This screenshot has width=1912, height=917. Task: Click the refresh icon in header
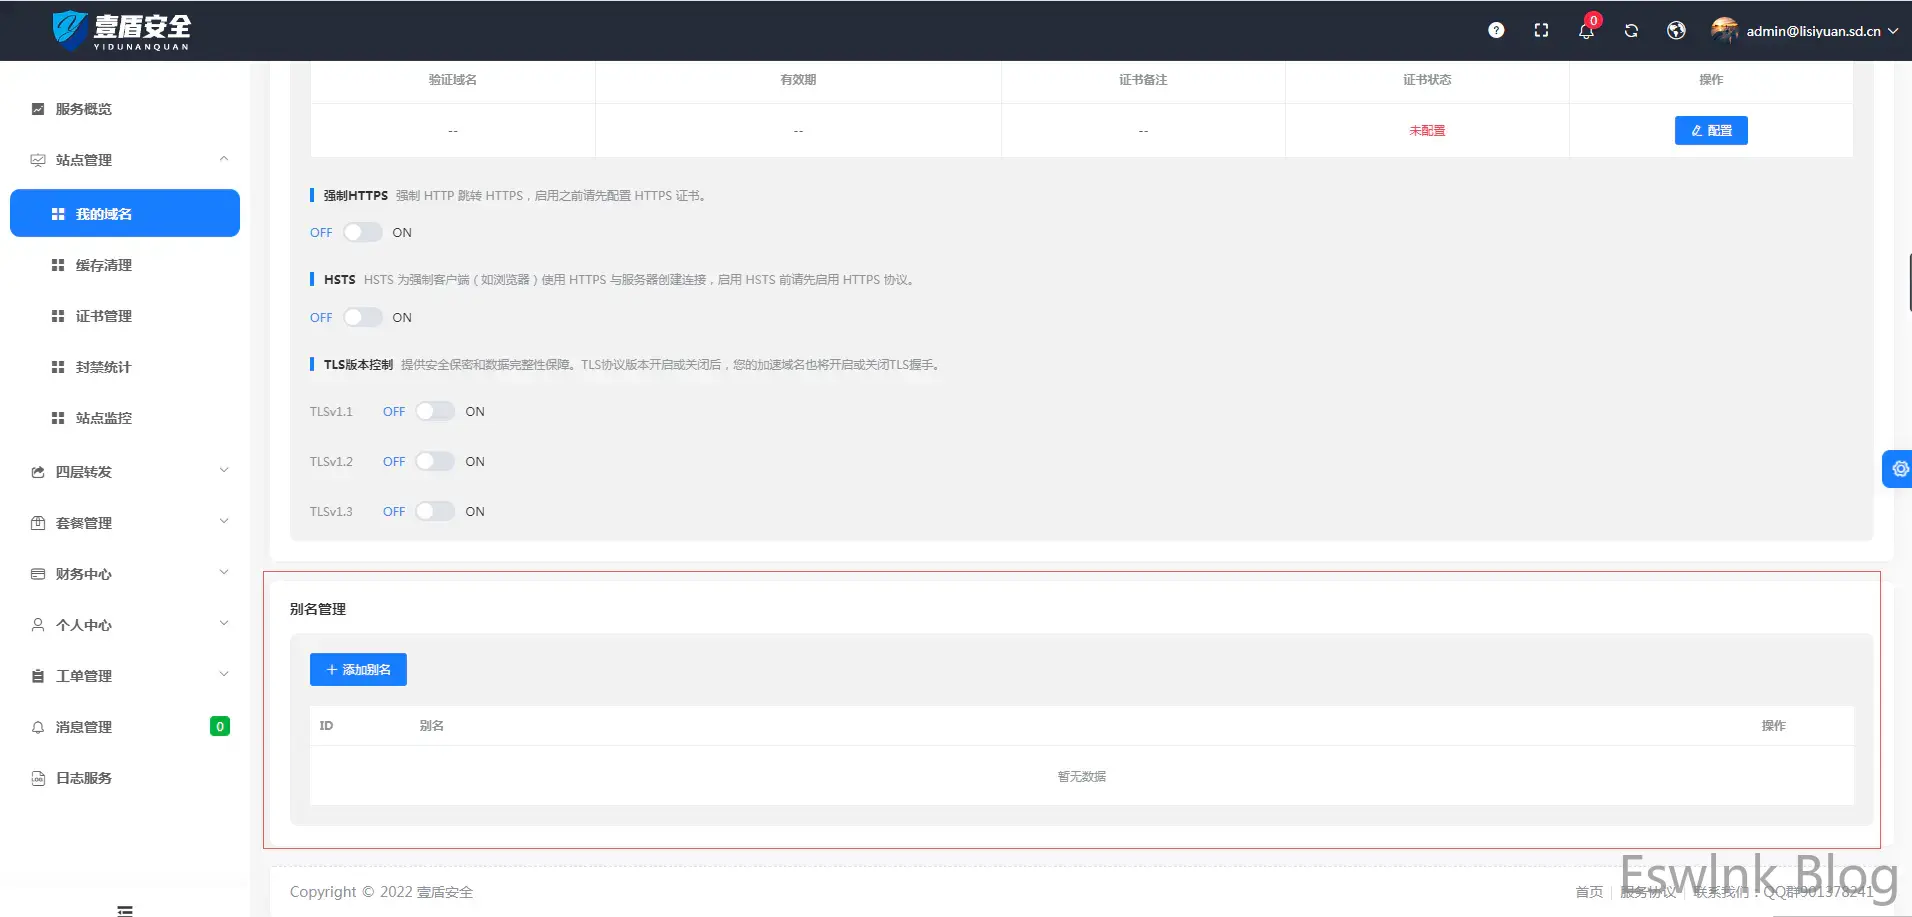[x=1631, y=31]
